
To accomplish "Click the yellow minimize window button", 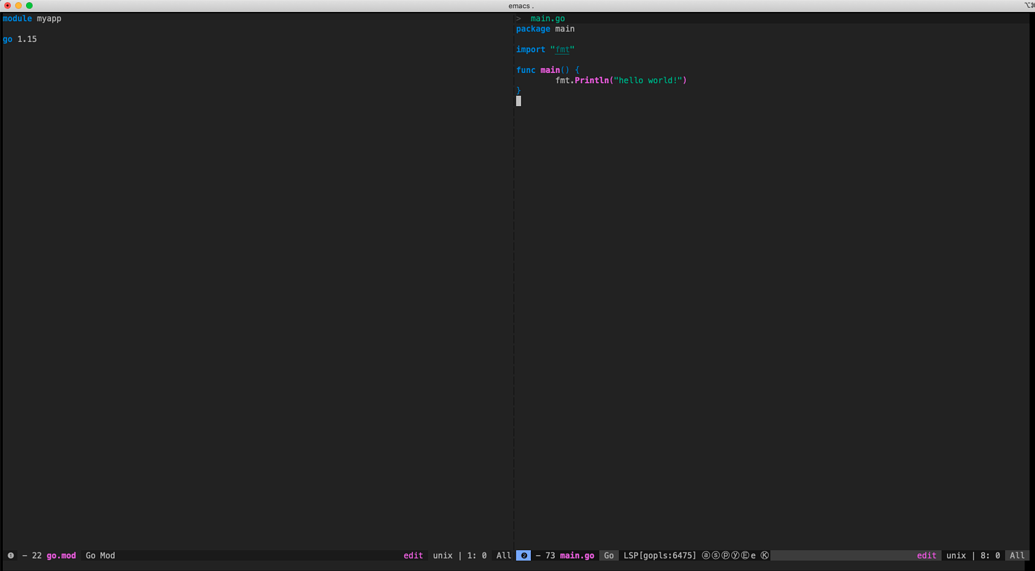I will tap(18, 5).
